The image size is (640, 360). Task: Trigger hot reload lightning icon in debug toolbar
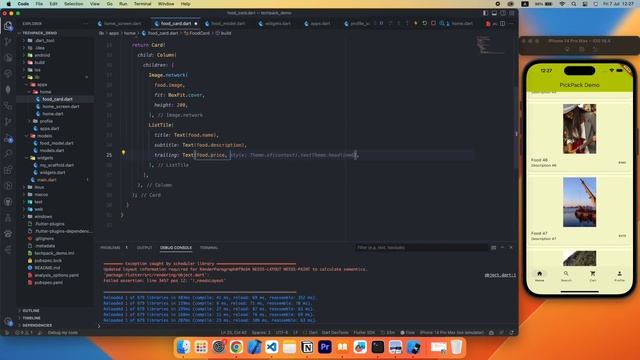pyautogui.click(x=416, y=23)
